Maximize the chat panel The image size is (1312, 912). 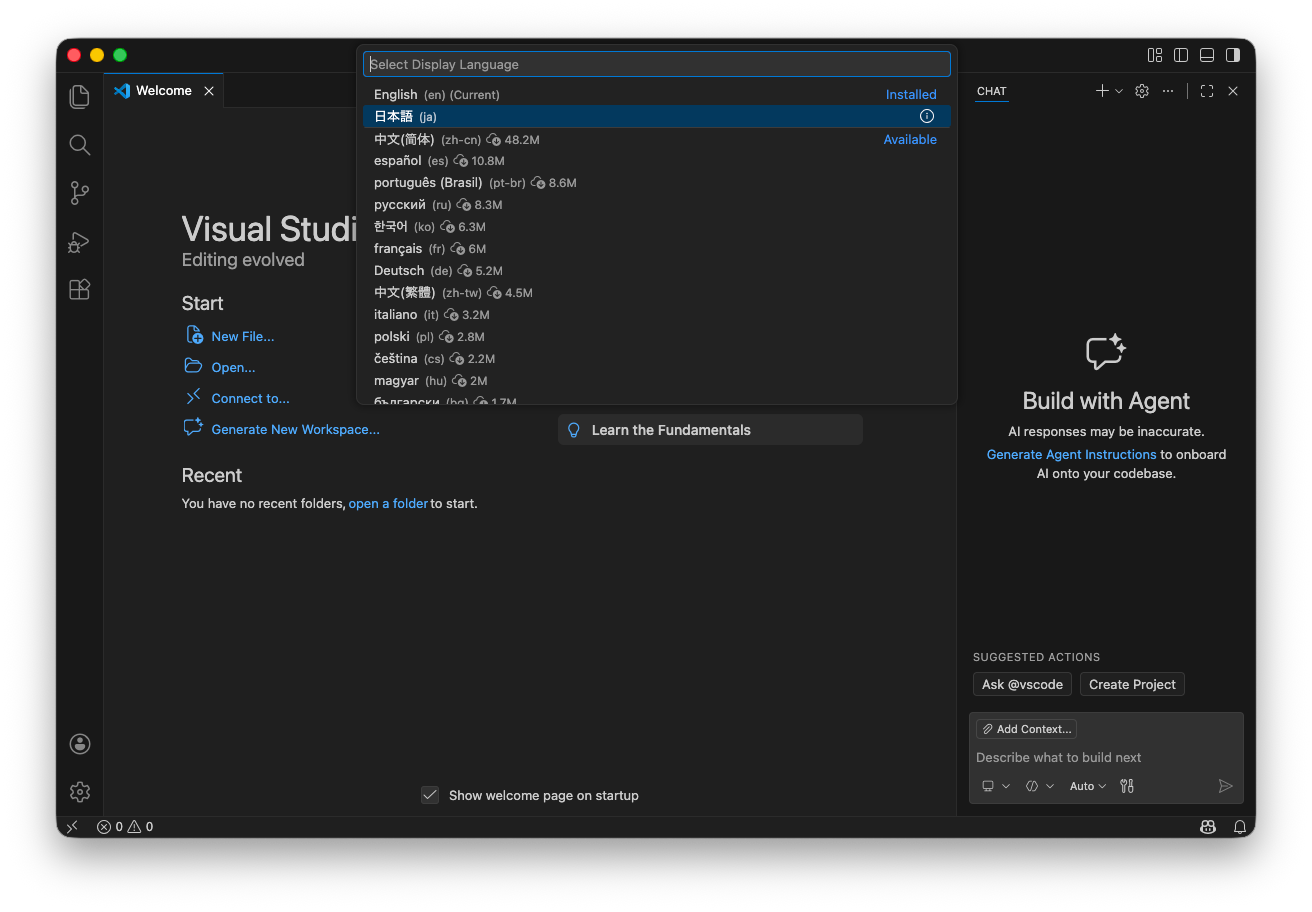pos(1207,91)
